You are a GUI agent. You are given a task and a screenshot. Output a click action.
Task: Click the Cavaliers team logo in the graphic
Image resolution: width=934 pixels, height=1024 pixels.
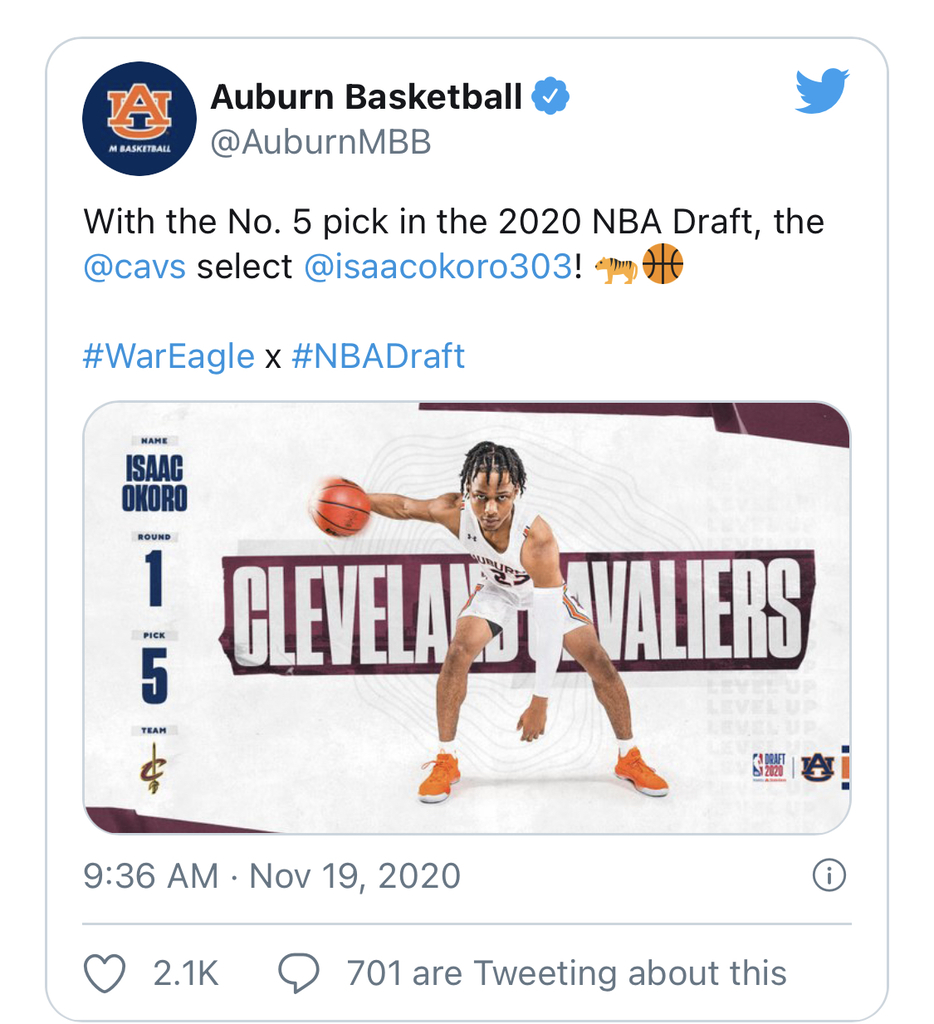pos(153,767)
